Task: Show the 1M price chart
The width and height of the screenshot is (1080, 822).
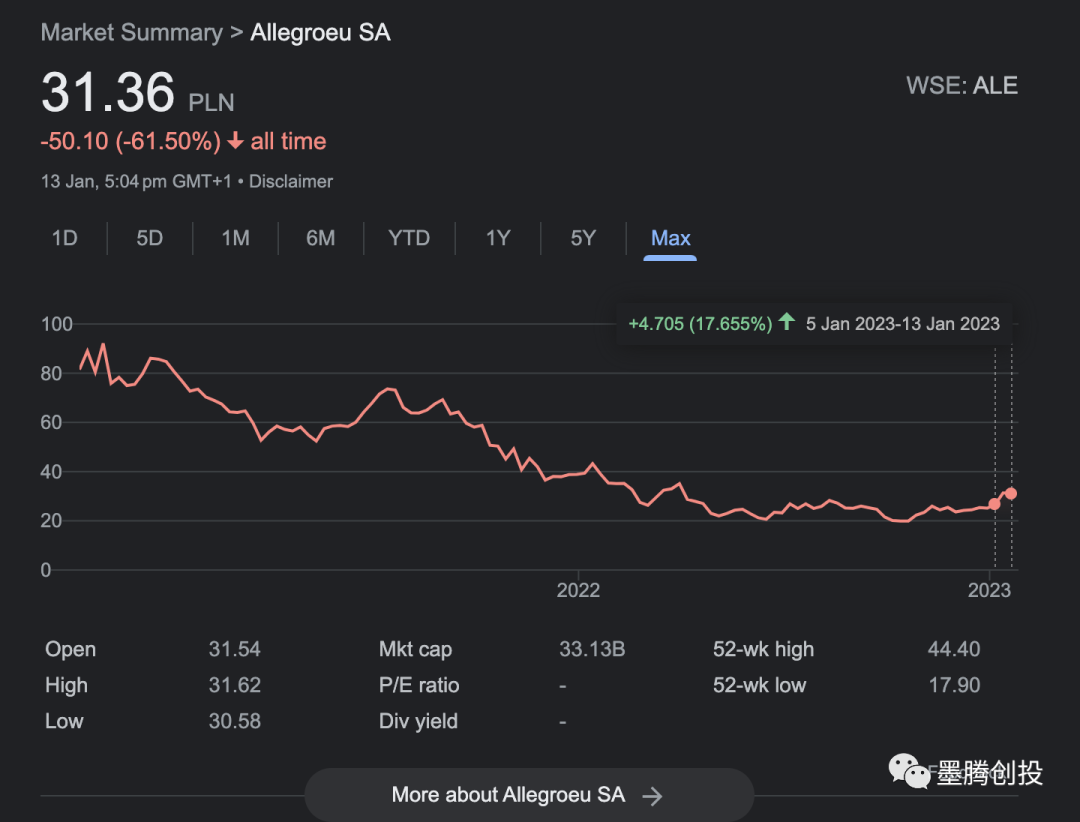Action: tap(235, 238)
